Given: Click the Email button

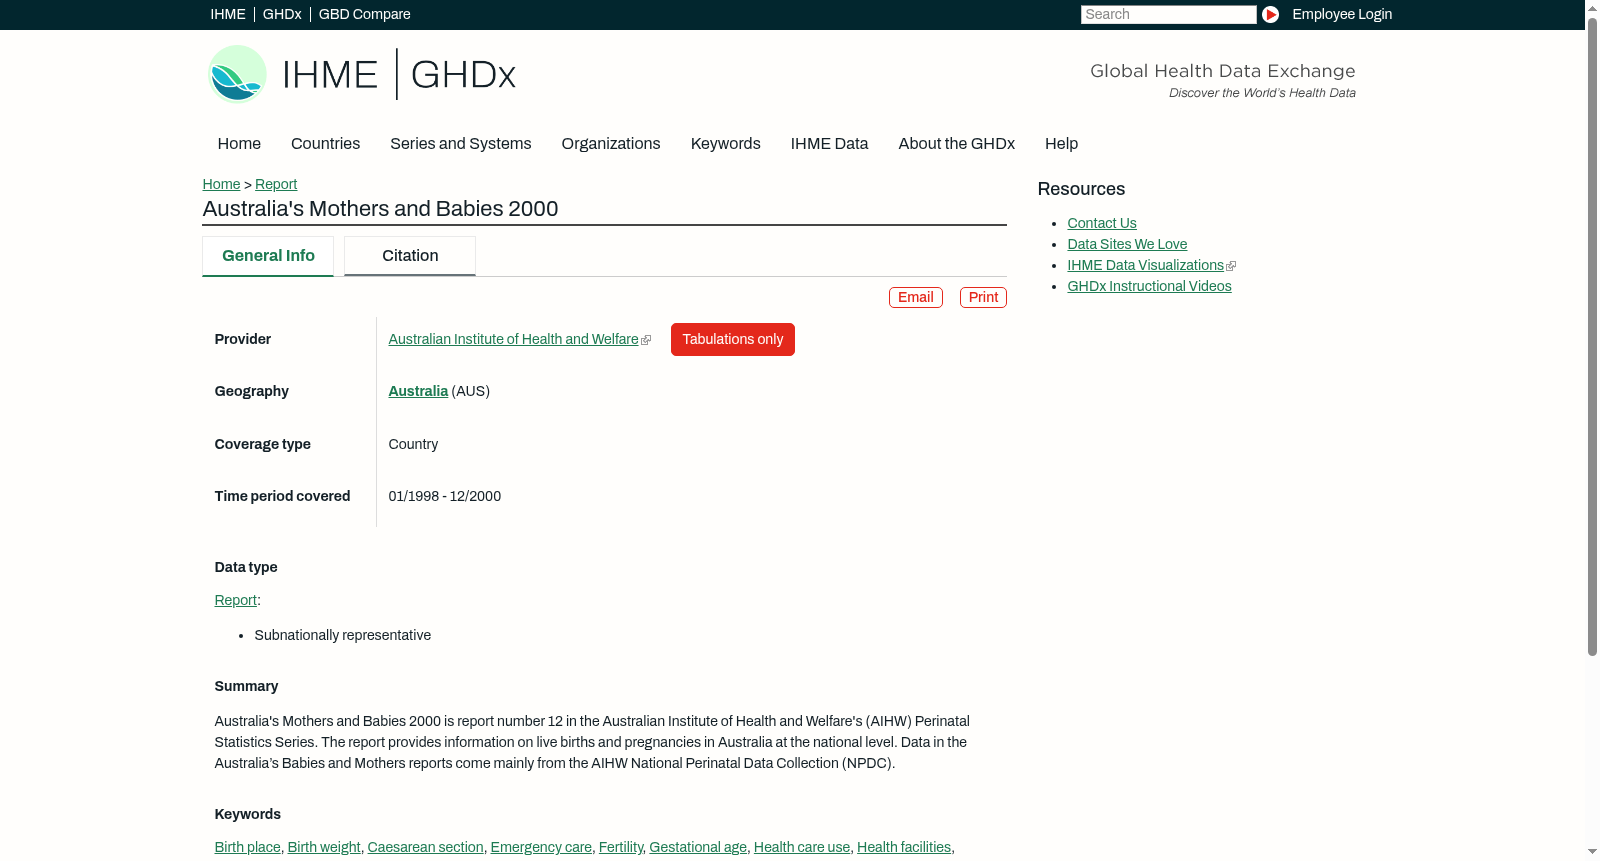Looking at the screenshot, I should click(916, 298).
